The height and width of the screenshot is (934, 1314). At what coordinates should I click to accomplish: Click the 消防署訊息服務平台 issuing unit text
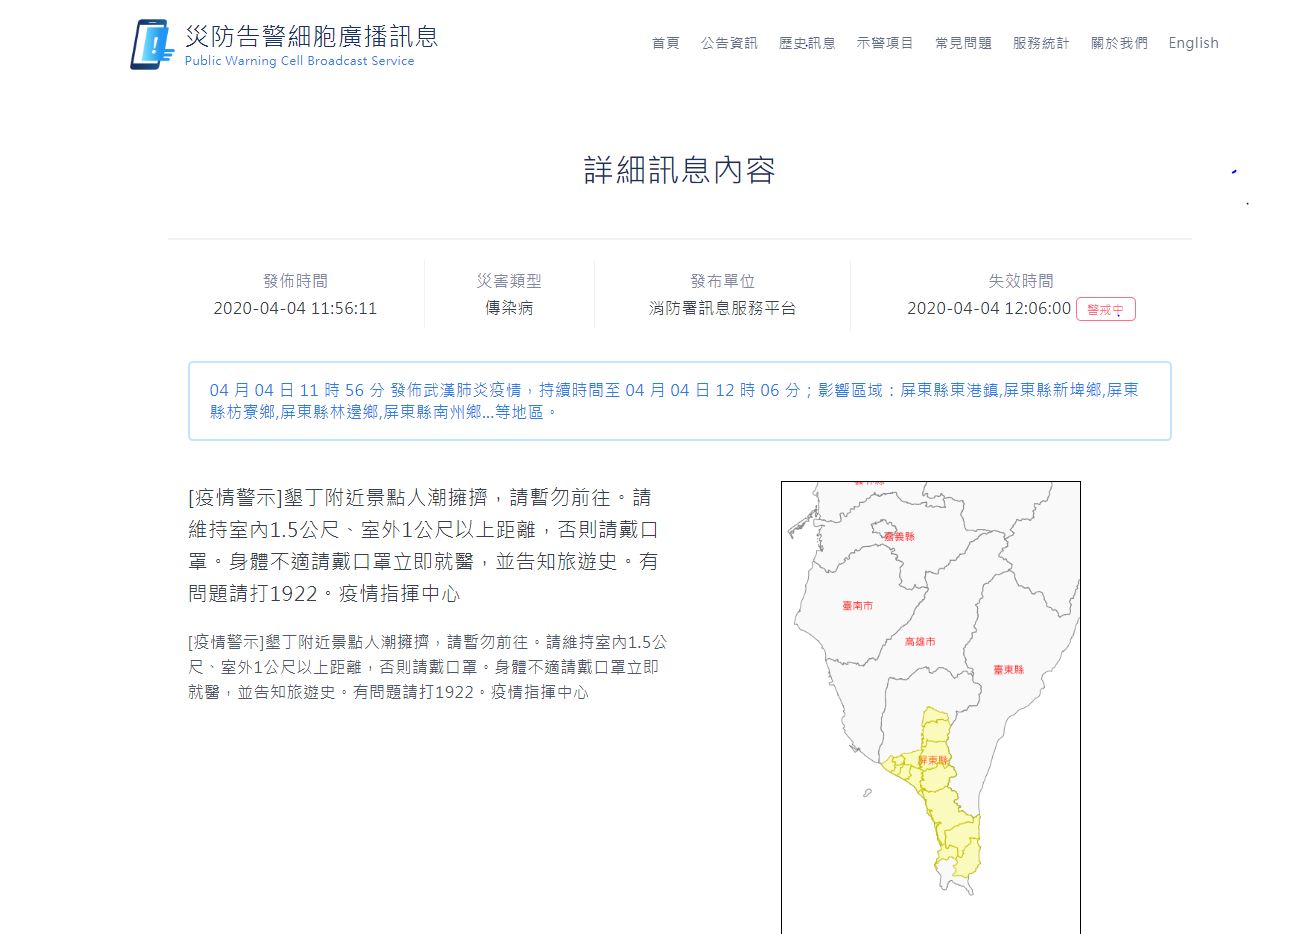click(x=722, y=308)
